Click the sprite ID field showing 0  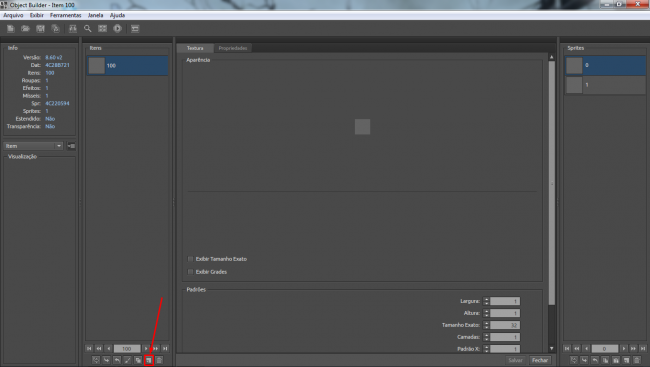[604, 349]
